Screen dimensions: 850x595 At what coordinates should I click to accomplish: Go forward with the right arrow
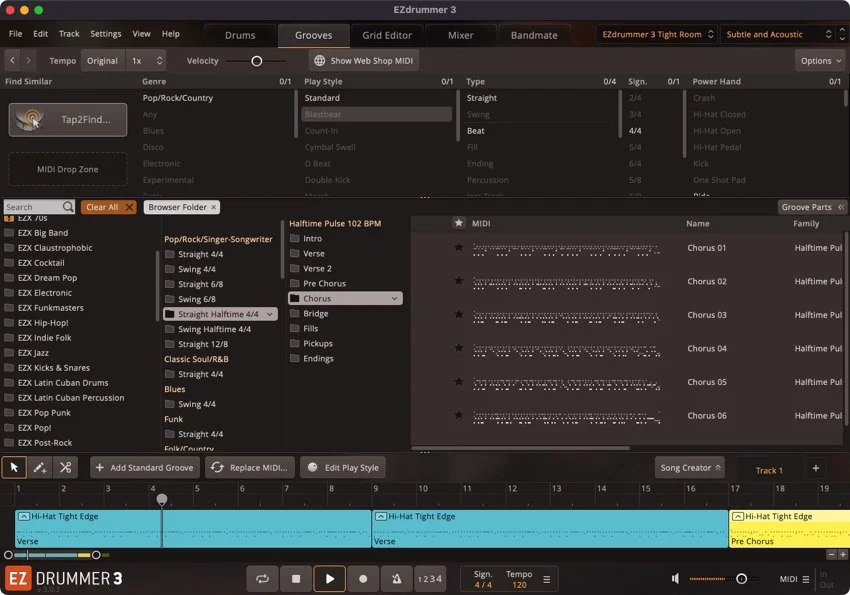[x=28, y=61]
